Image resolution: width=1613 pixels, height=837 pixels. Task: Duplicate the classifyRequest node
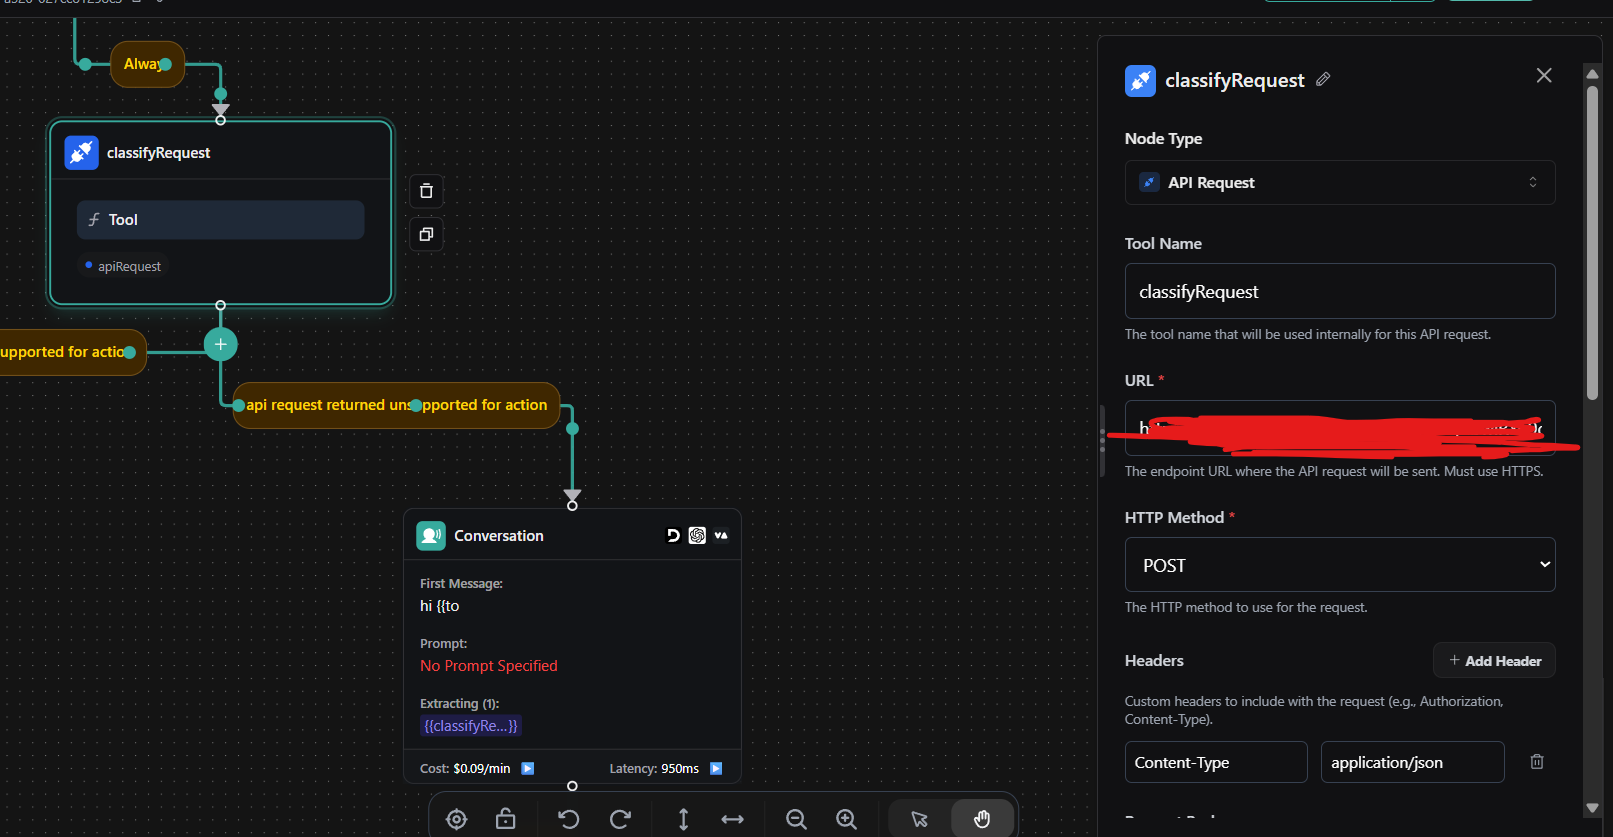pyautogui.click(x=426, y=234)
